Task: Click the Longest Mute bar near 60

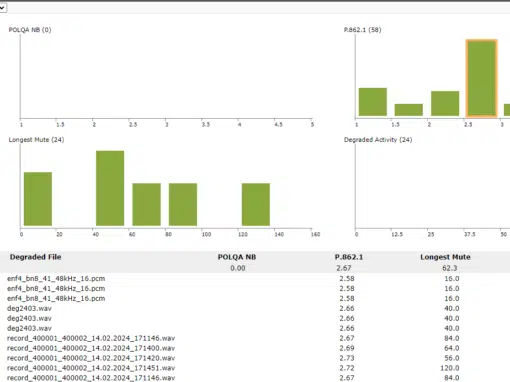Action: [146, 204]
